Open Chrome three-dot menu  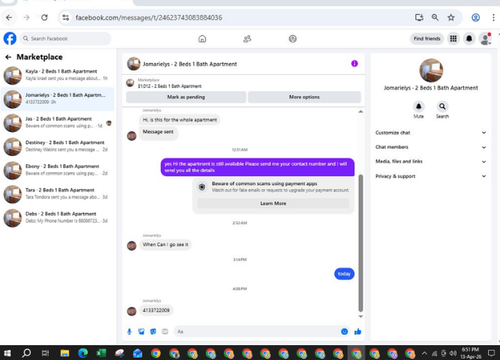tap(493, 17)
